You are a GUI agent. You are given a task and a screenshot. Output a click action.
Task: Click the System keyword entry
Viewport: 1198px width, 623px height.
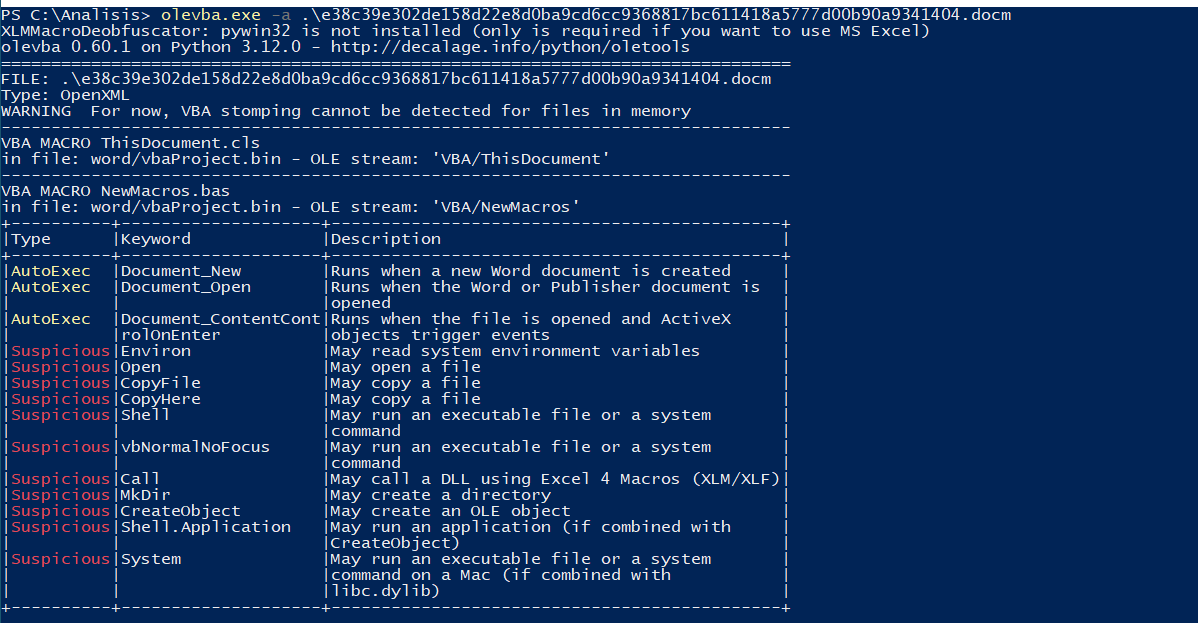click(x=150, y=559)
